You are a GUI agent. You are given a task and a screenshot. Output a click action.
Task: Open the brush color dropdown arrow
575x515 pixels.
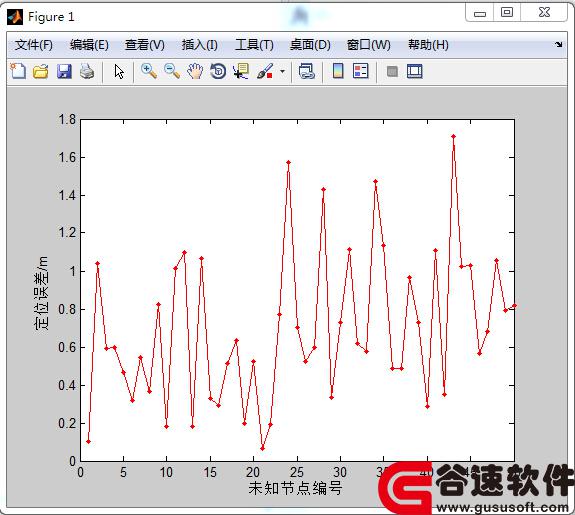pyautogui.click(x=282, y=72)
